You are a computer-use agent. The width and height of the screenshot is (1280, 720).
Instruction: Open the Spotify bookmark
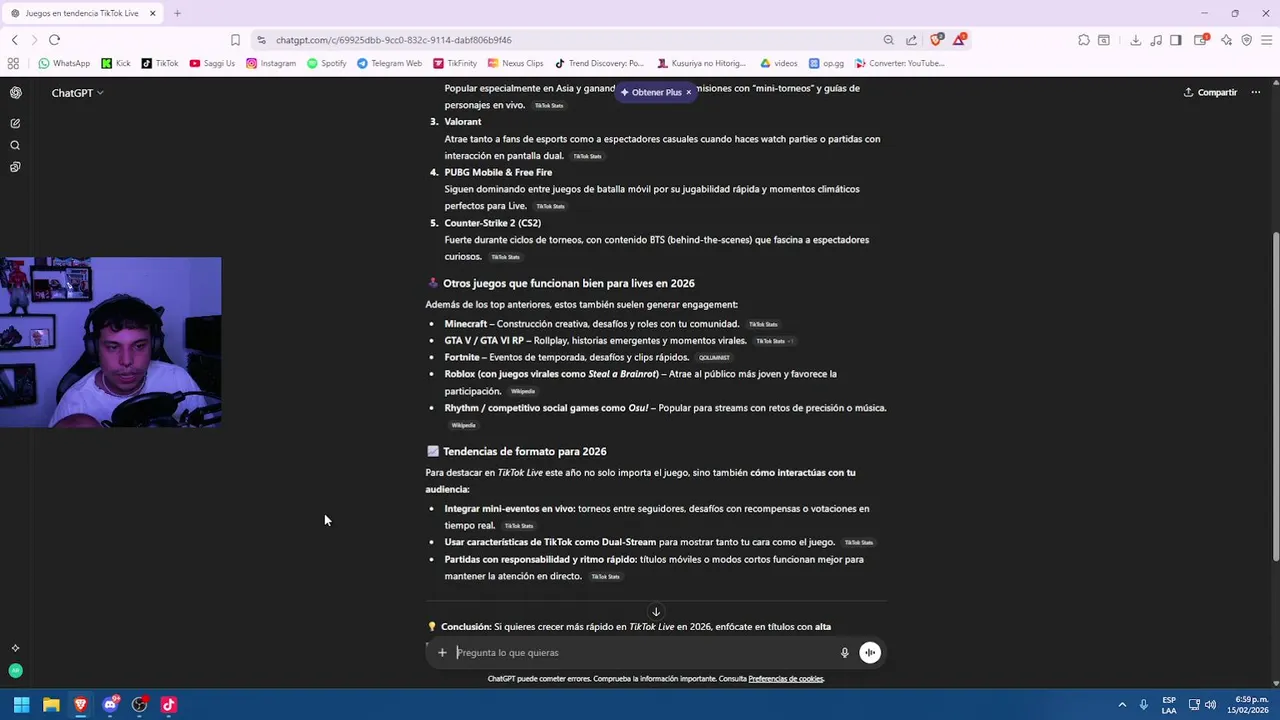[327, 63]
